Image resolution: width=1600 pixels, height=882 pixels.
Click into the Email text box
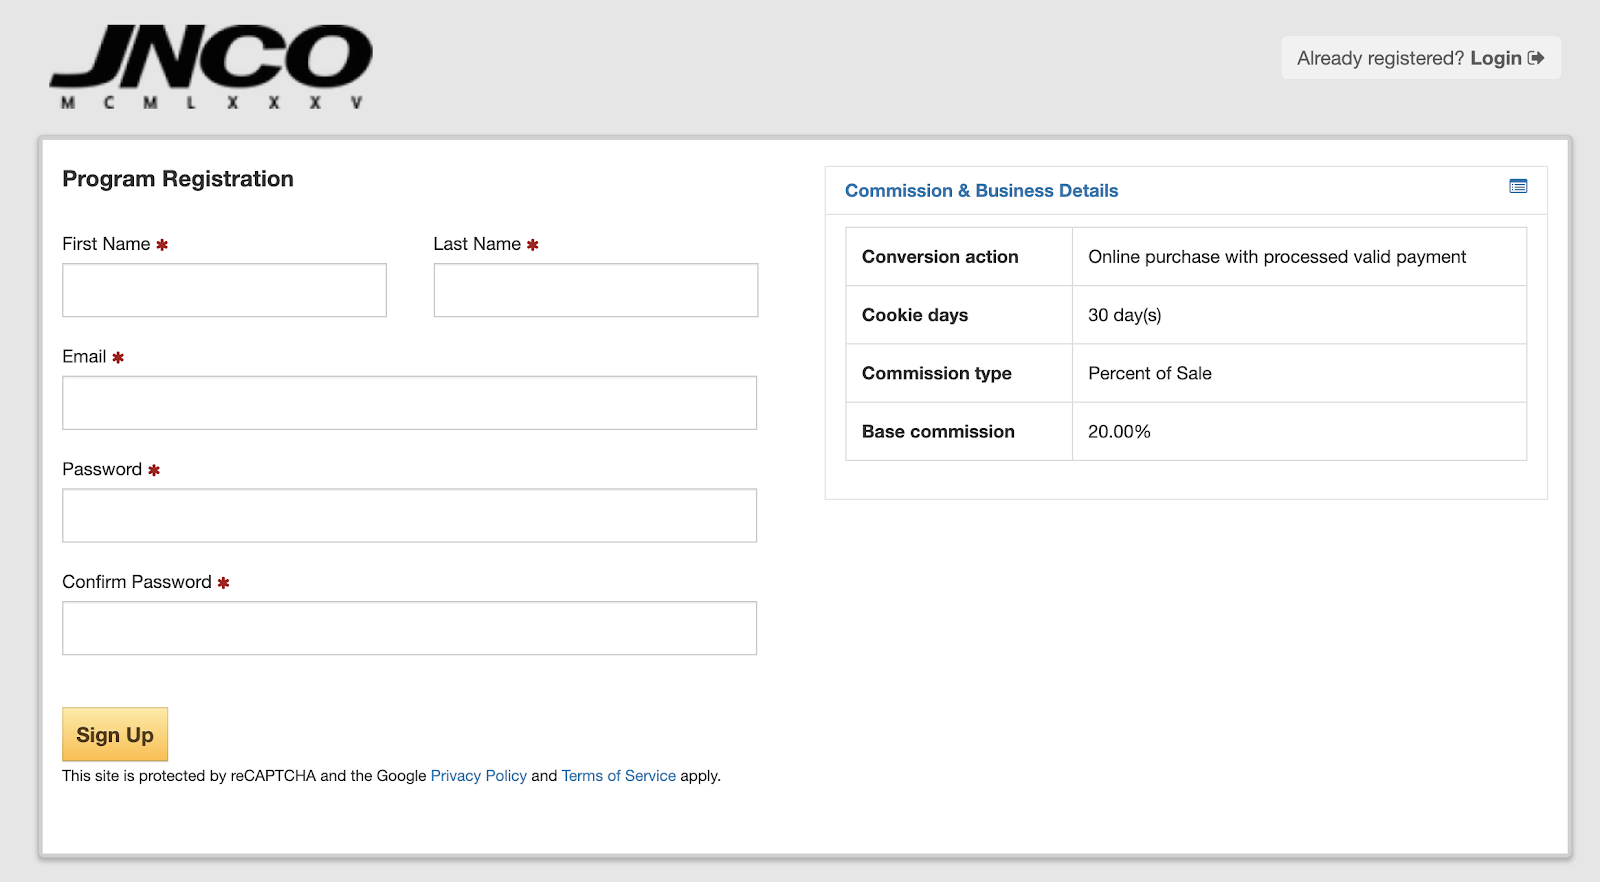pyautogui.click(x=409, y=403)
